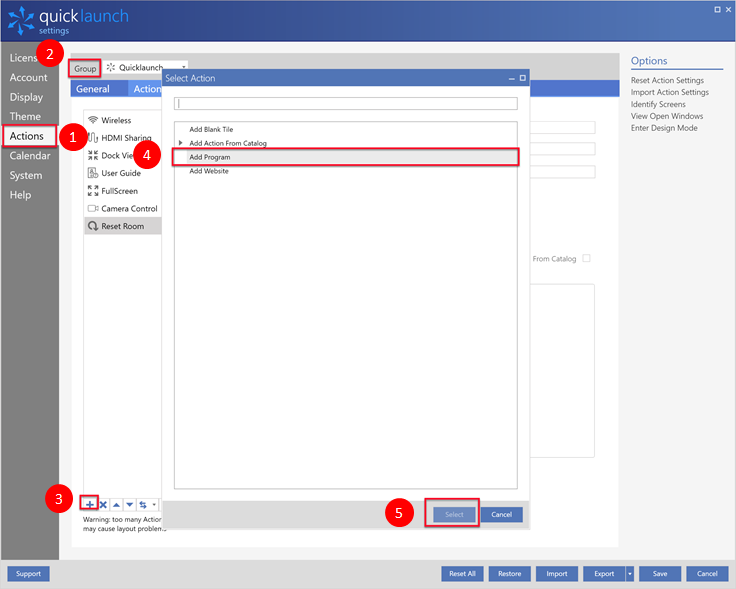Click the Select button in dialog

454,514
